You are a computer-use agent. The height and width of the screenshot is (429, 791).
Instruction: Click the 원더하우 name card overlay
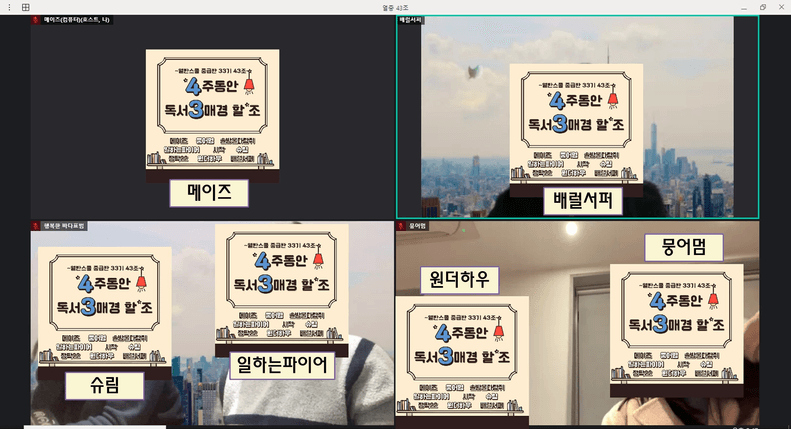[x=460, y=280]
